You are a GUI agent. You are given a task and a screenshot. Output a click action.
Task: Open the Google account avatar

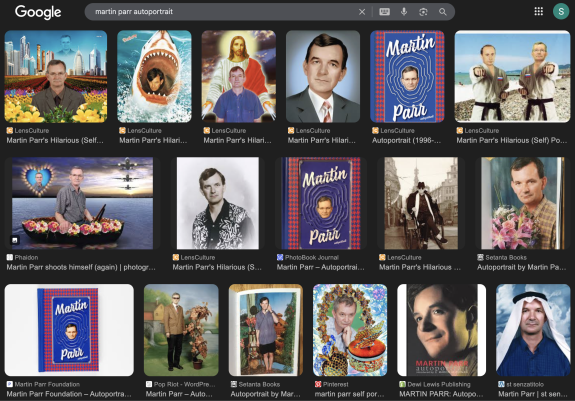[x=561, y=11]
